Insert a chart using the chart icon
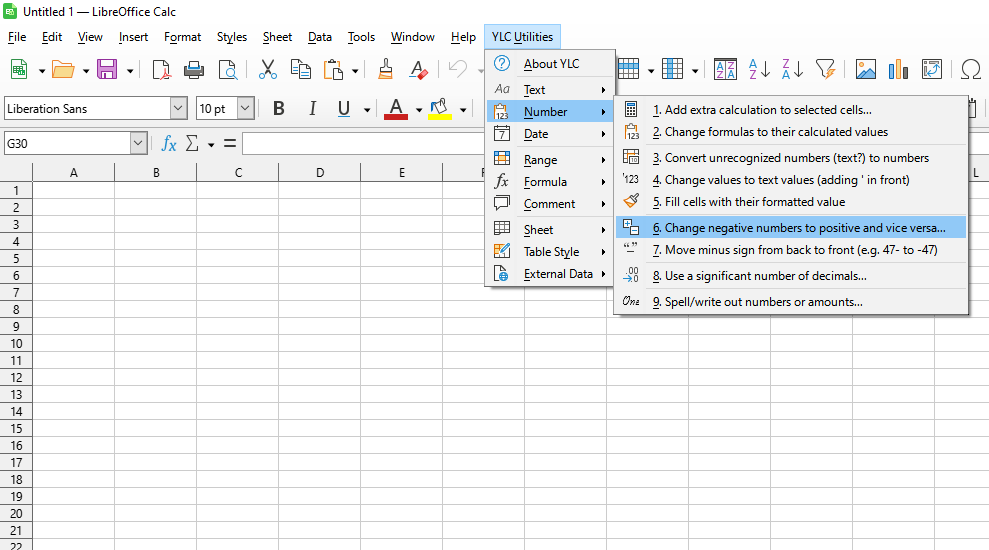 click(x=899, y=69)
